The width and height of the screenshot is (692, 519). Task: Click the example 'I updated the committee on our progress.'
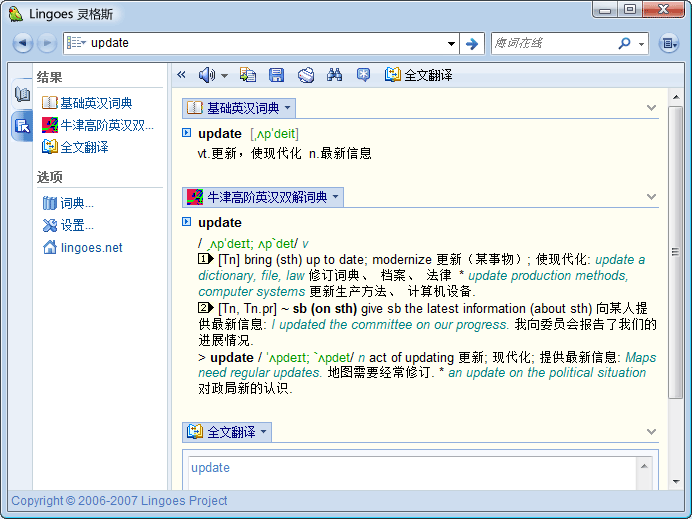[390, 324]
